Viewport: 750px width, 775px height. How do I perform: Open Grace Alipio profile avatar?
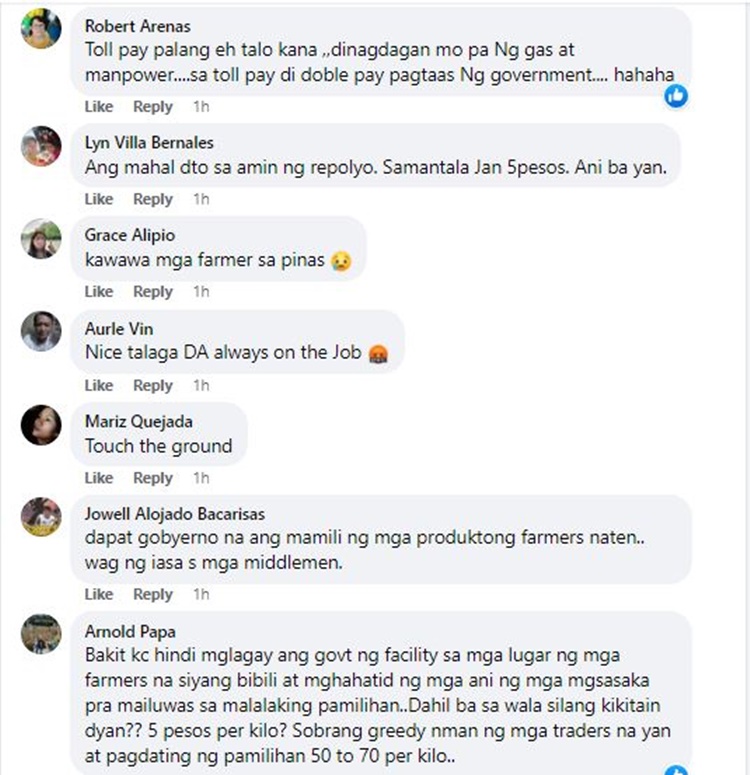[x=41, y=239]
